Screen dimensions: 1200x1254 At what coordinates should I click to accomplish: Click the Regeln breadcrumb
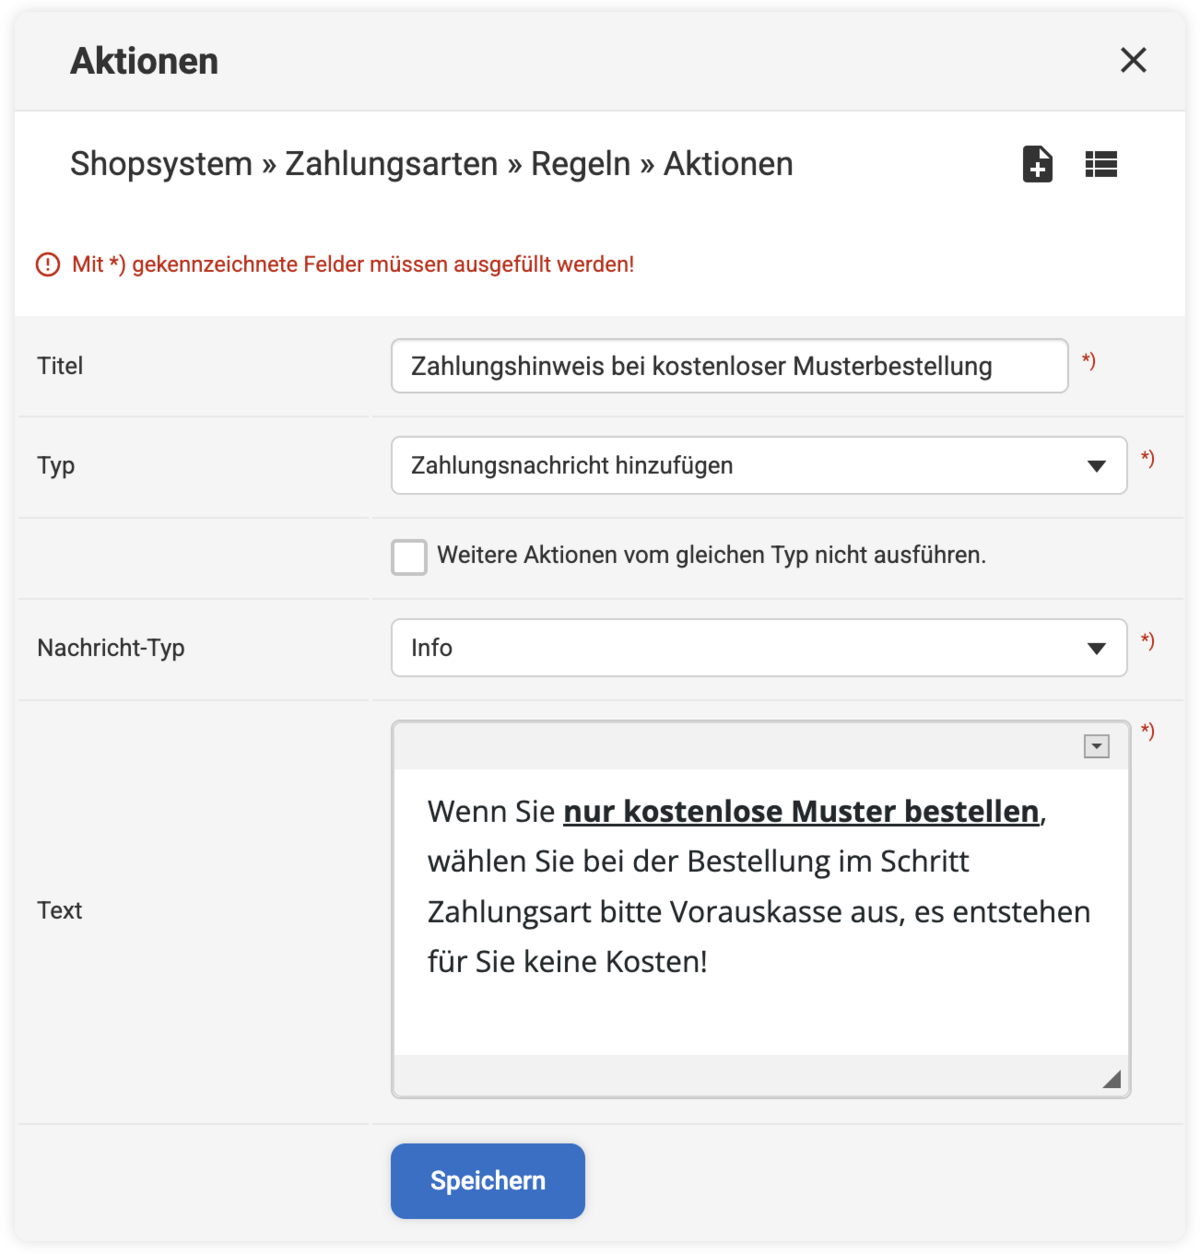[580, 164]
